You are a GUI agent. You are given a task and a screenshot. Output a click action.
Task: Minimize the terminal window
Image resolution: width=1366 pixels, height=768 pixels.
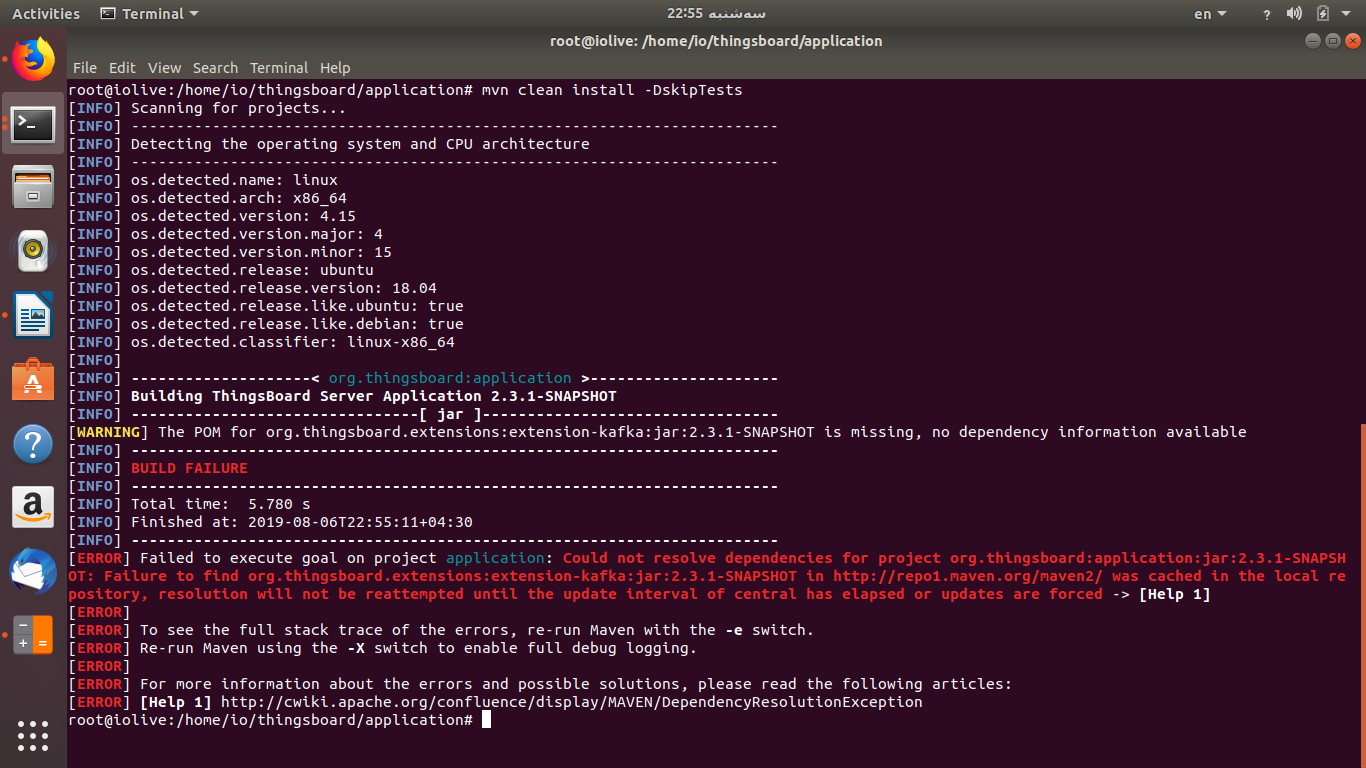point(1312,41)
